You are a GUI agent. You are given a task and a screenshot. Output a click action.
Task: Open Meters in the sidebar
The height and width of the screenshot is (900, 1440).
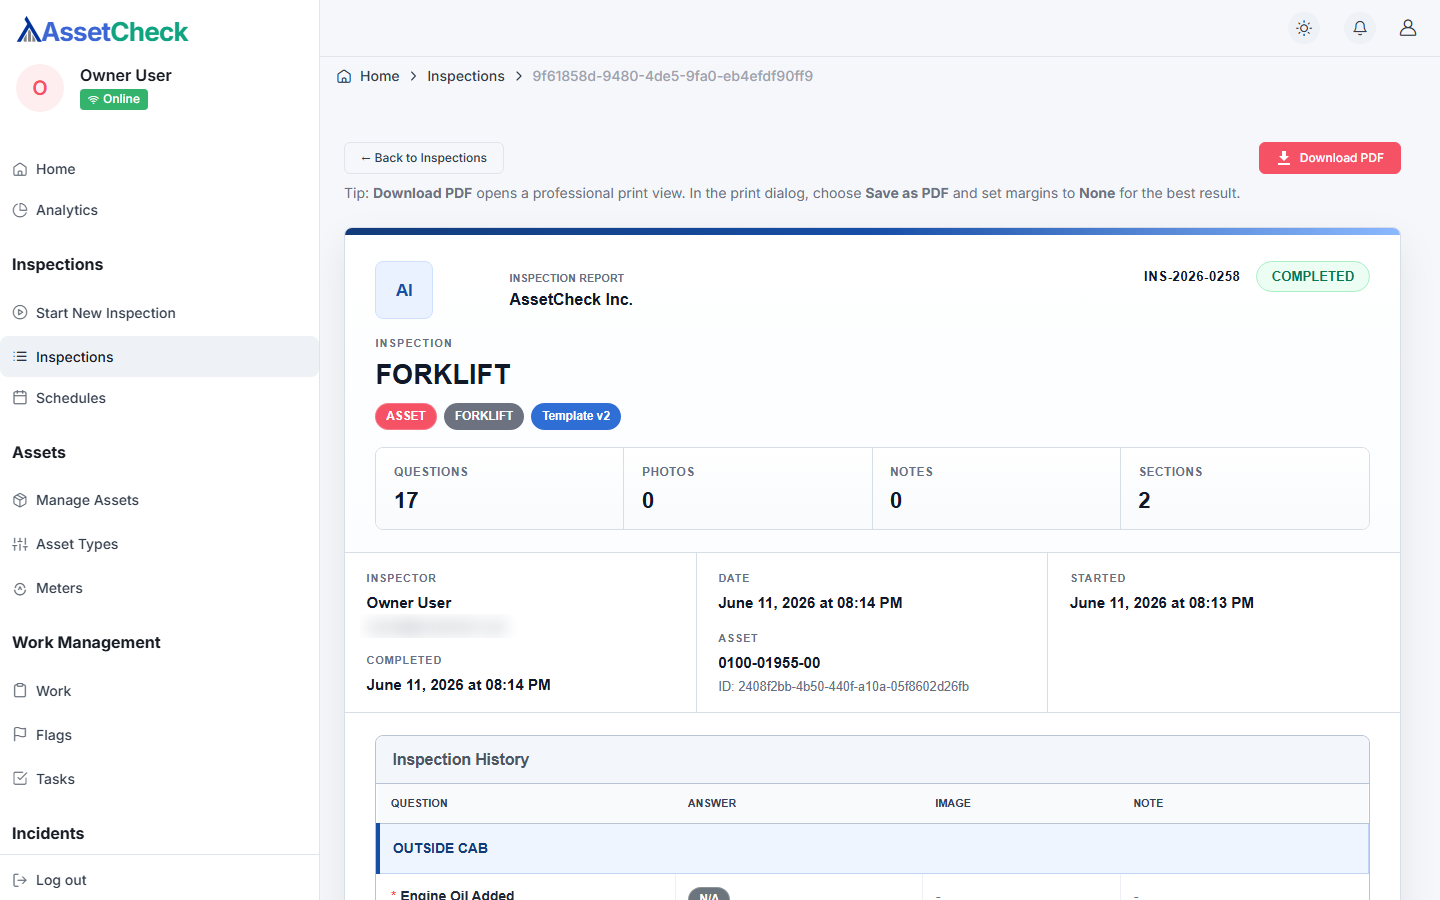[x=160, y=588]
